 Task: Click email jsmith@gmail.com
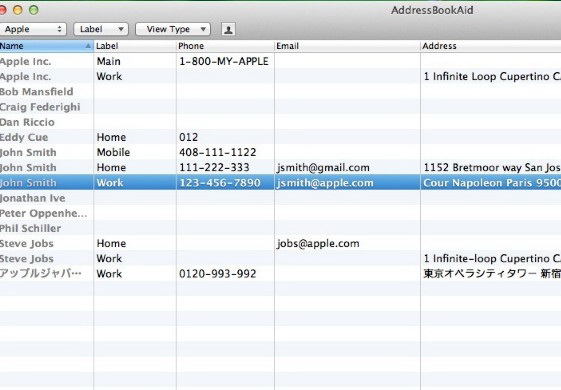click(x=323, y=168)
